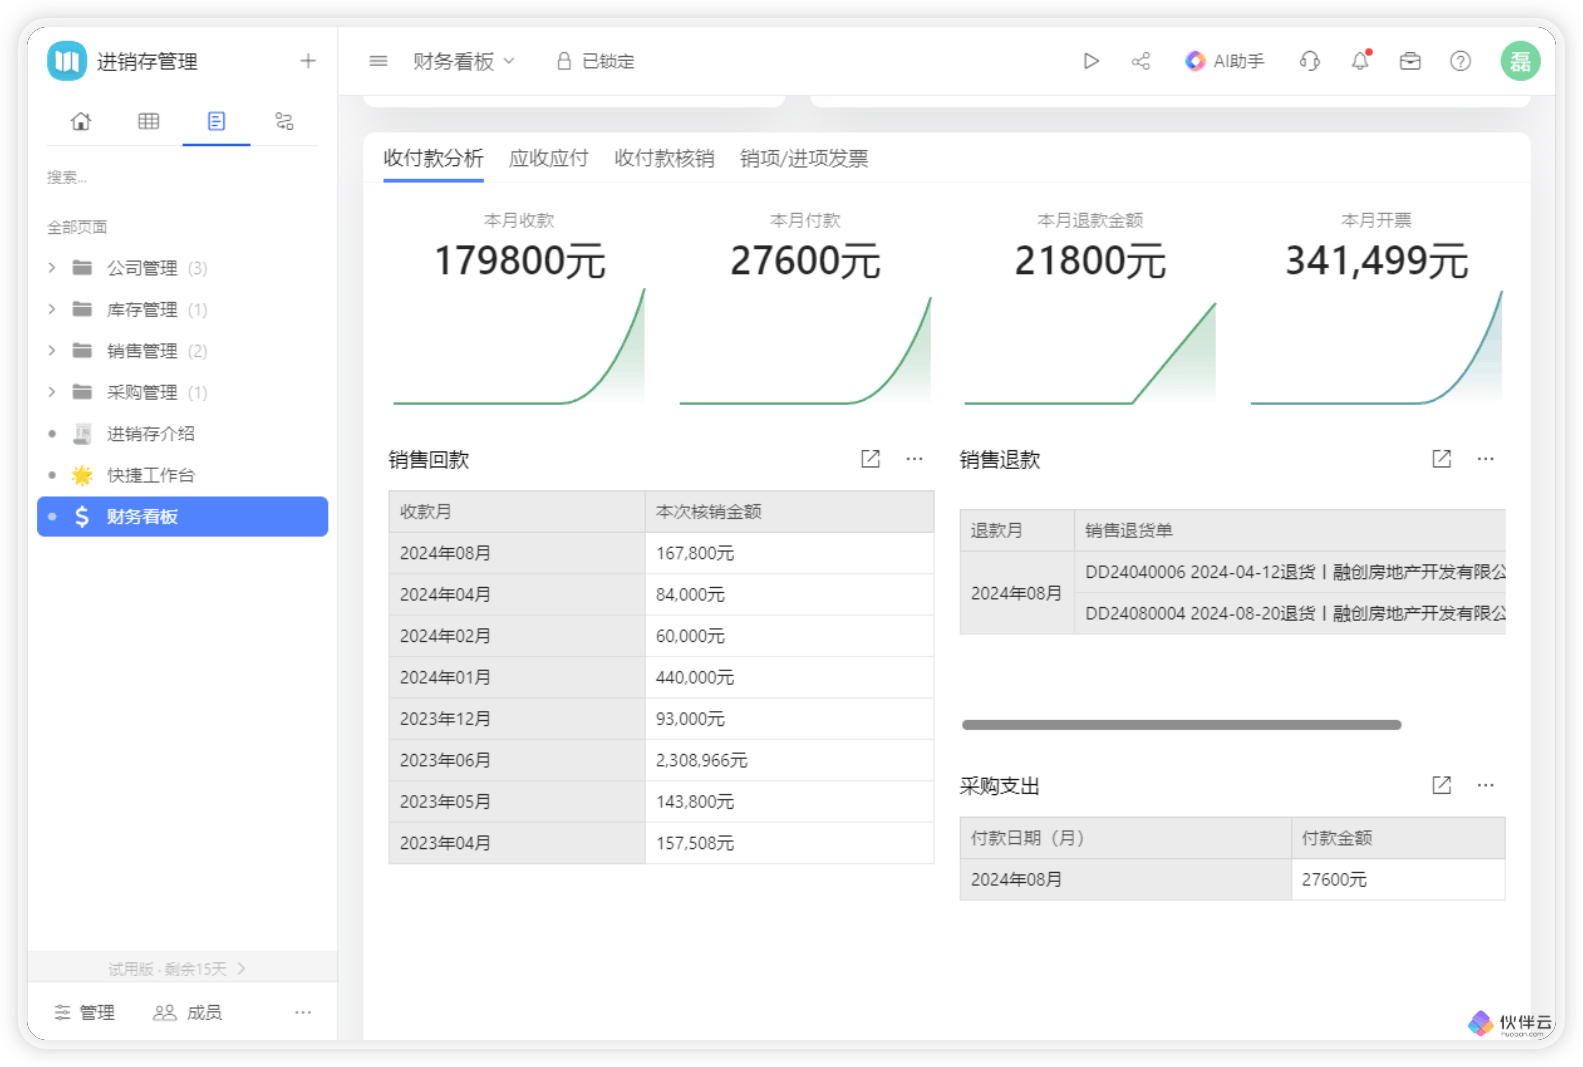Open the AI助手 assistant
The image size is (1583, 1067).
point(1225,61)
